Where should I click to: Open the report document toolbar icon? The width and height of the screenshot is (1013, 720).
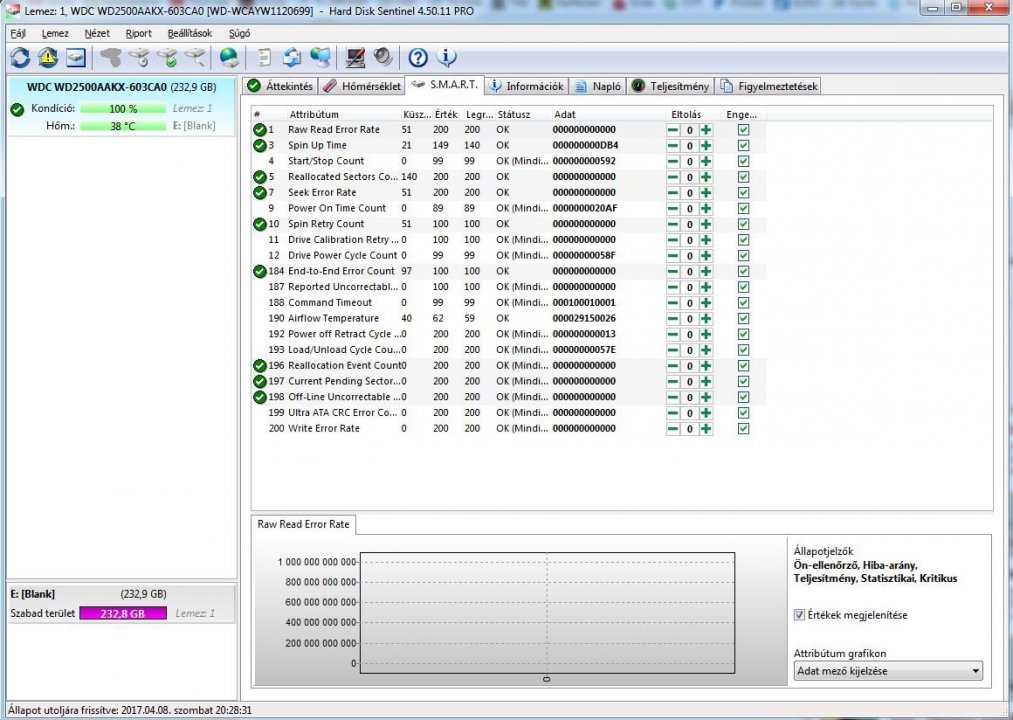(x=264, y=58)
